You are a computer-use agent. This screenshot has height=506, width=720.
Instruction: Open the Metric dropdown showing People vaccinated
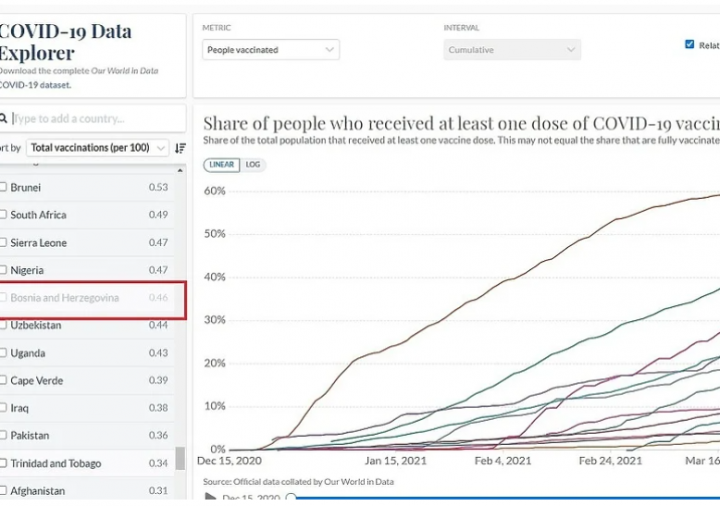click(x=270, y=50)
